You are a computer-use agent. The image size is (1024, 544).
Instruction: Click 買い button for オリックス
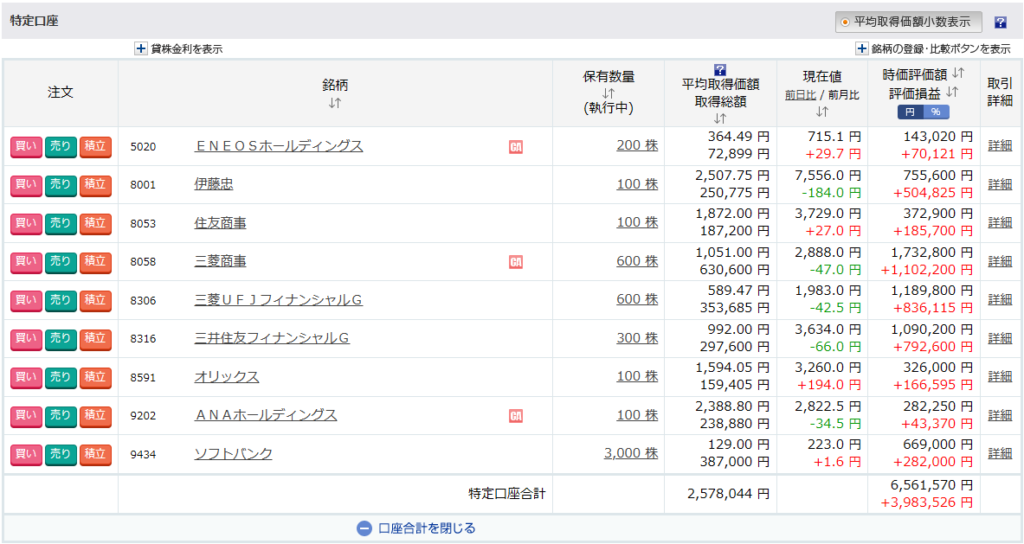(x=26, y=377)
